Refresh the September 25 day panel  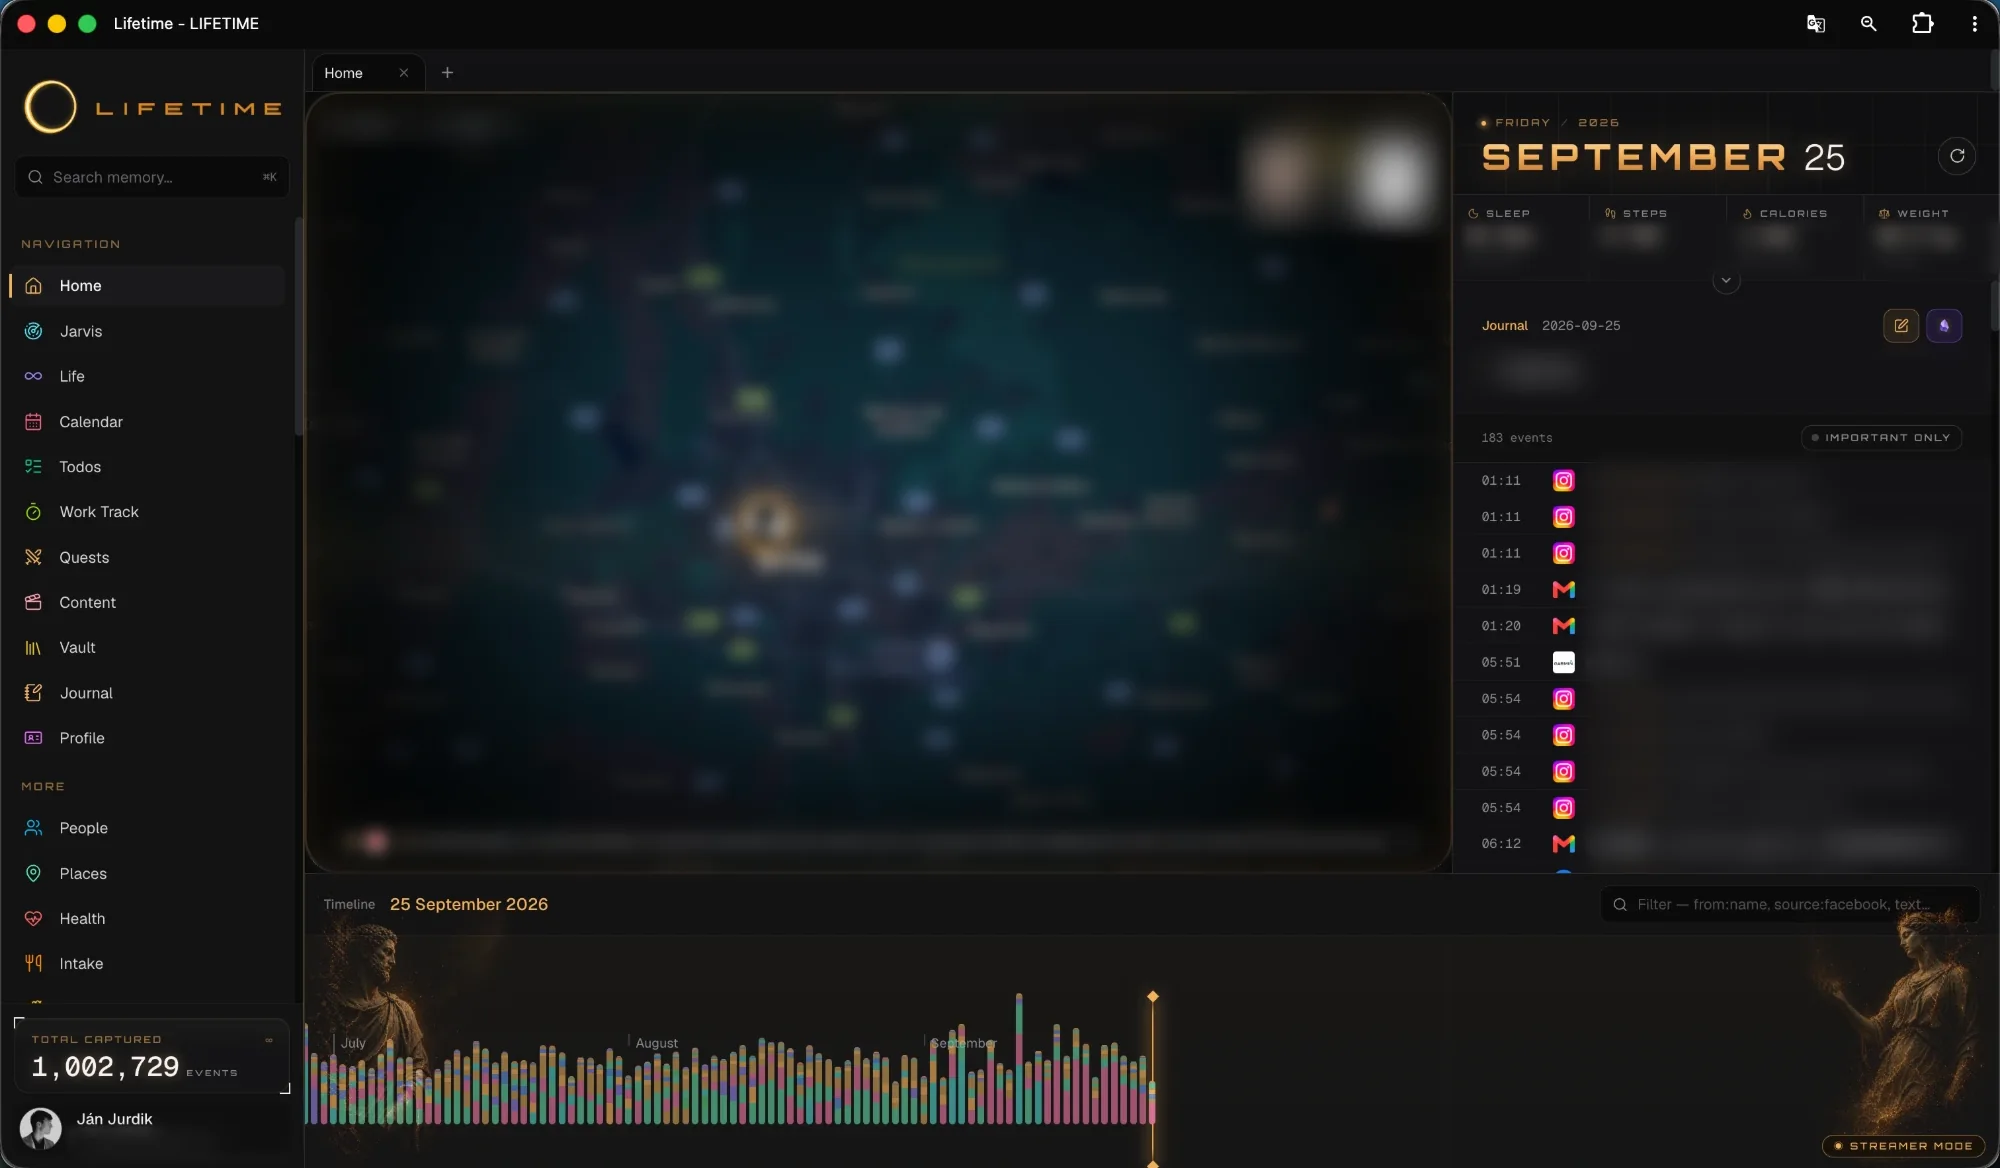1957,156
